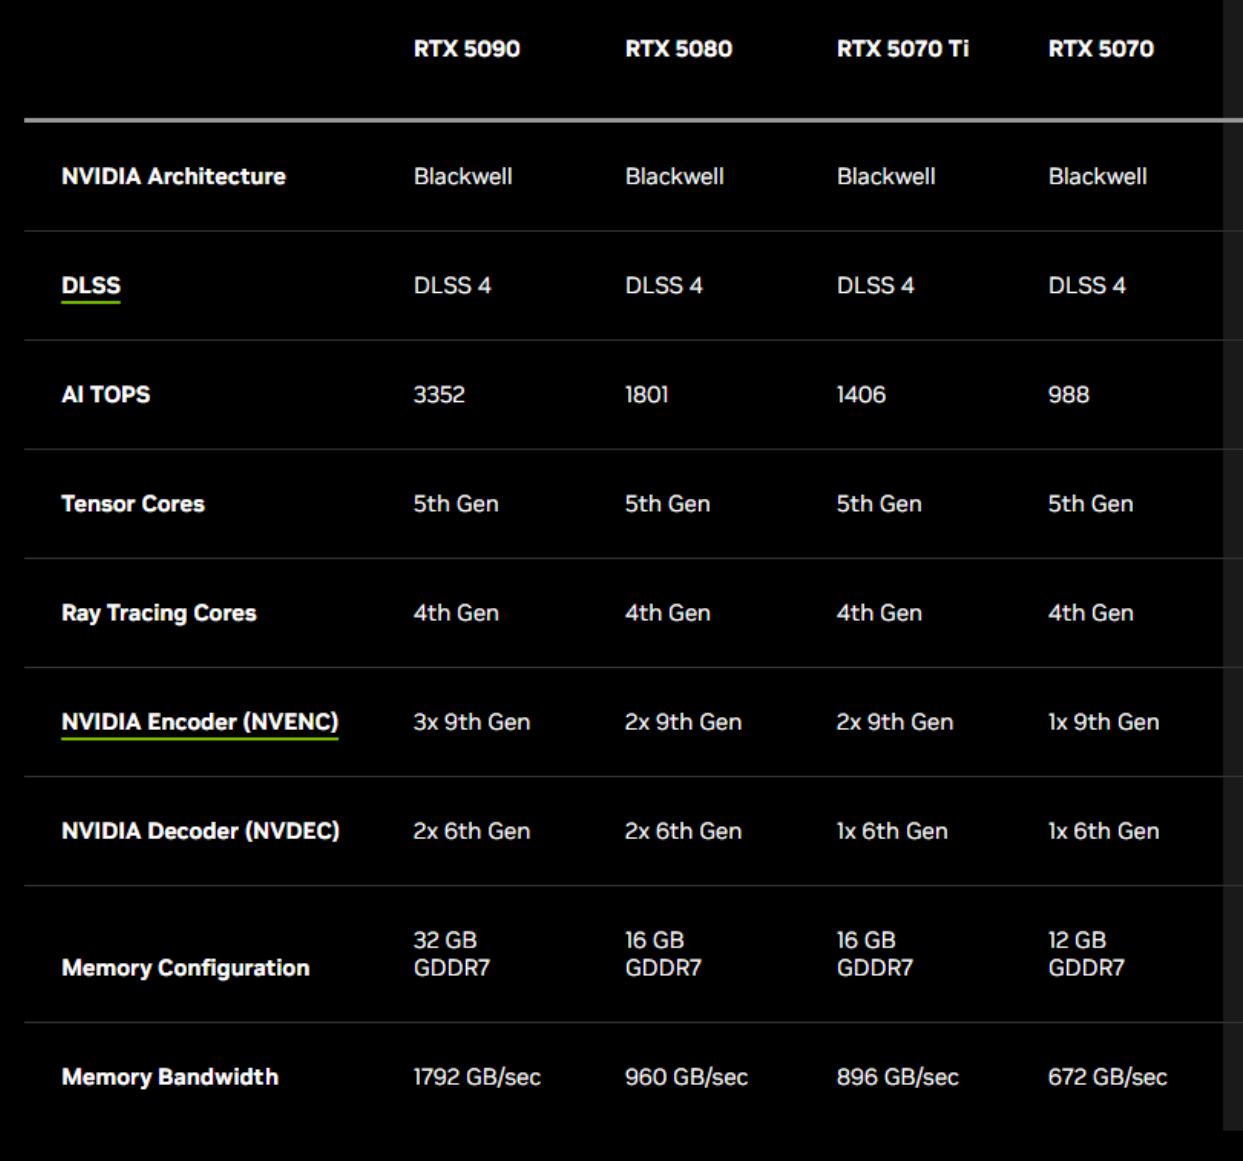This screenshot has height=1161, width=1243.
Task: Click the RTX 5070 Ti column header
Action: click(x=902, y=49)
